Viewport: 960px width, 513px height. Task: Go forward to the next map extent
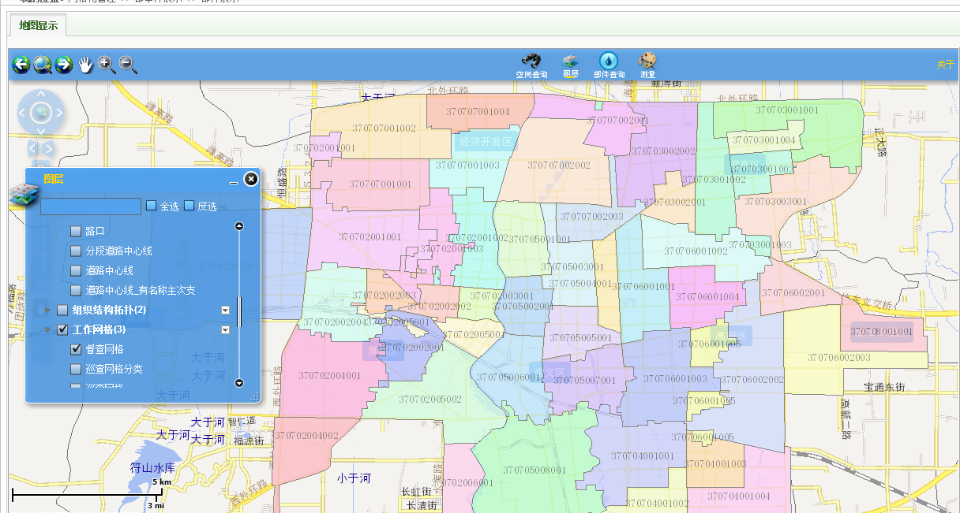(x=64, y=64)
